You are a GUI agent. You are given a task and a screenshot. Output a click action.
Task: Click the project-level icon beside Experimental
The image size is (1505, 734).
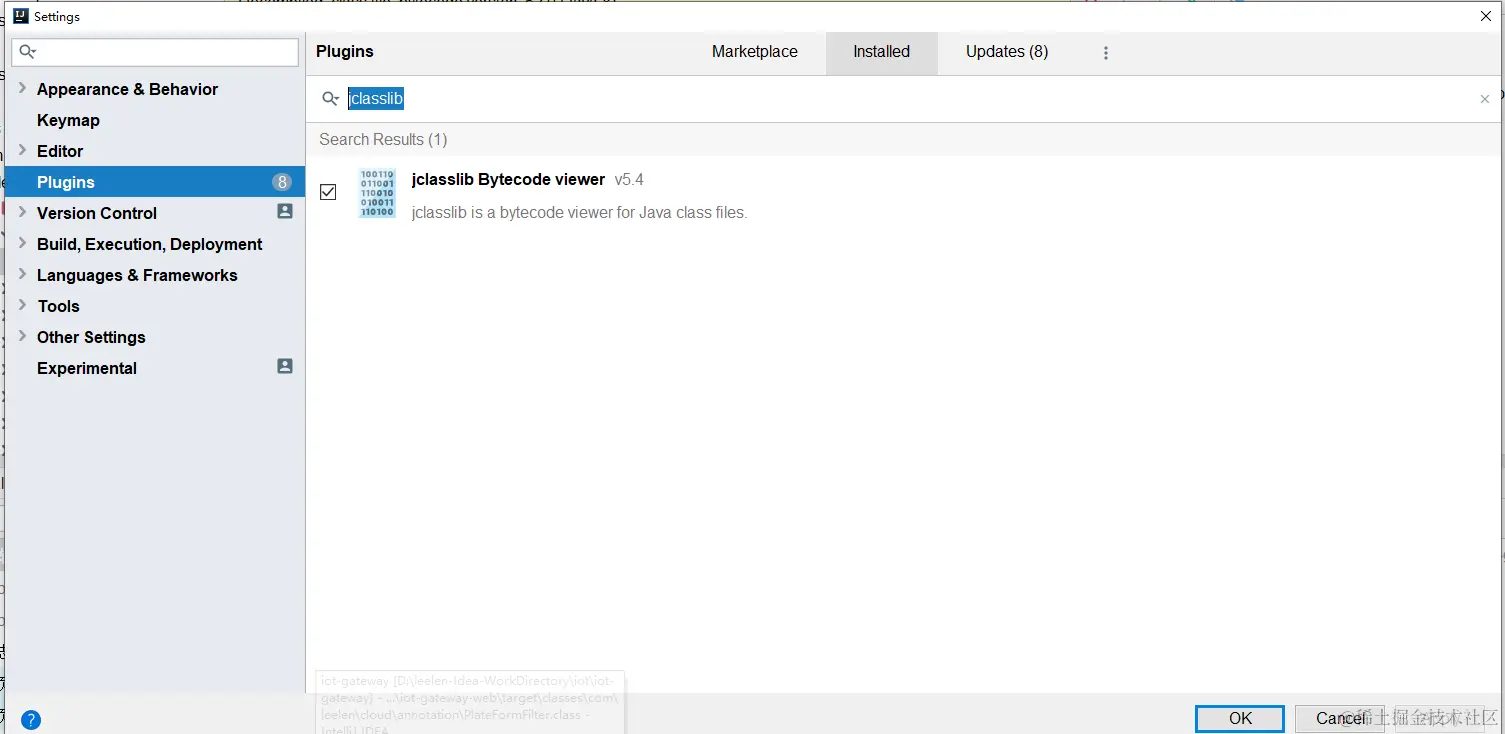[285, 367]
